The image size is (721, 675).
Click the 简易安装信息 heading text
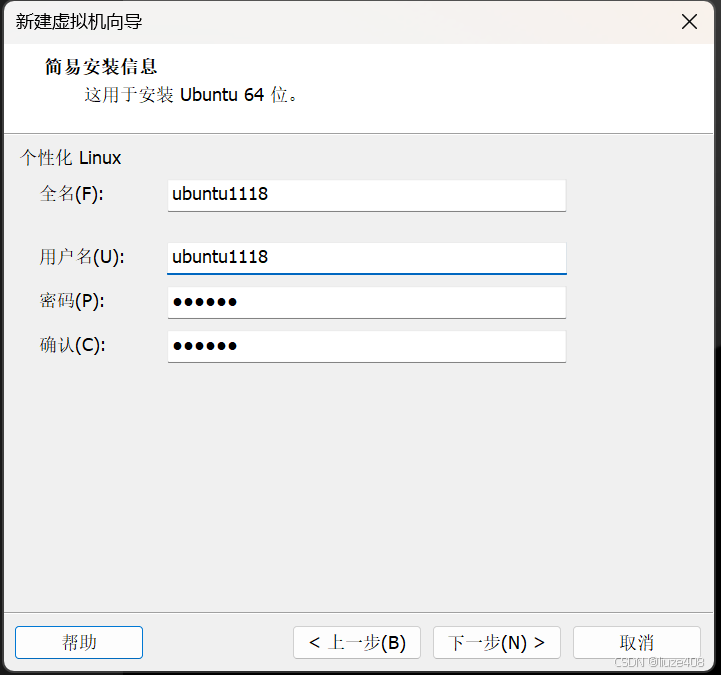click(101, 67)
